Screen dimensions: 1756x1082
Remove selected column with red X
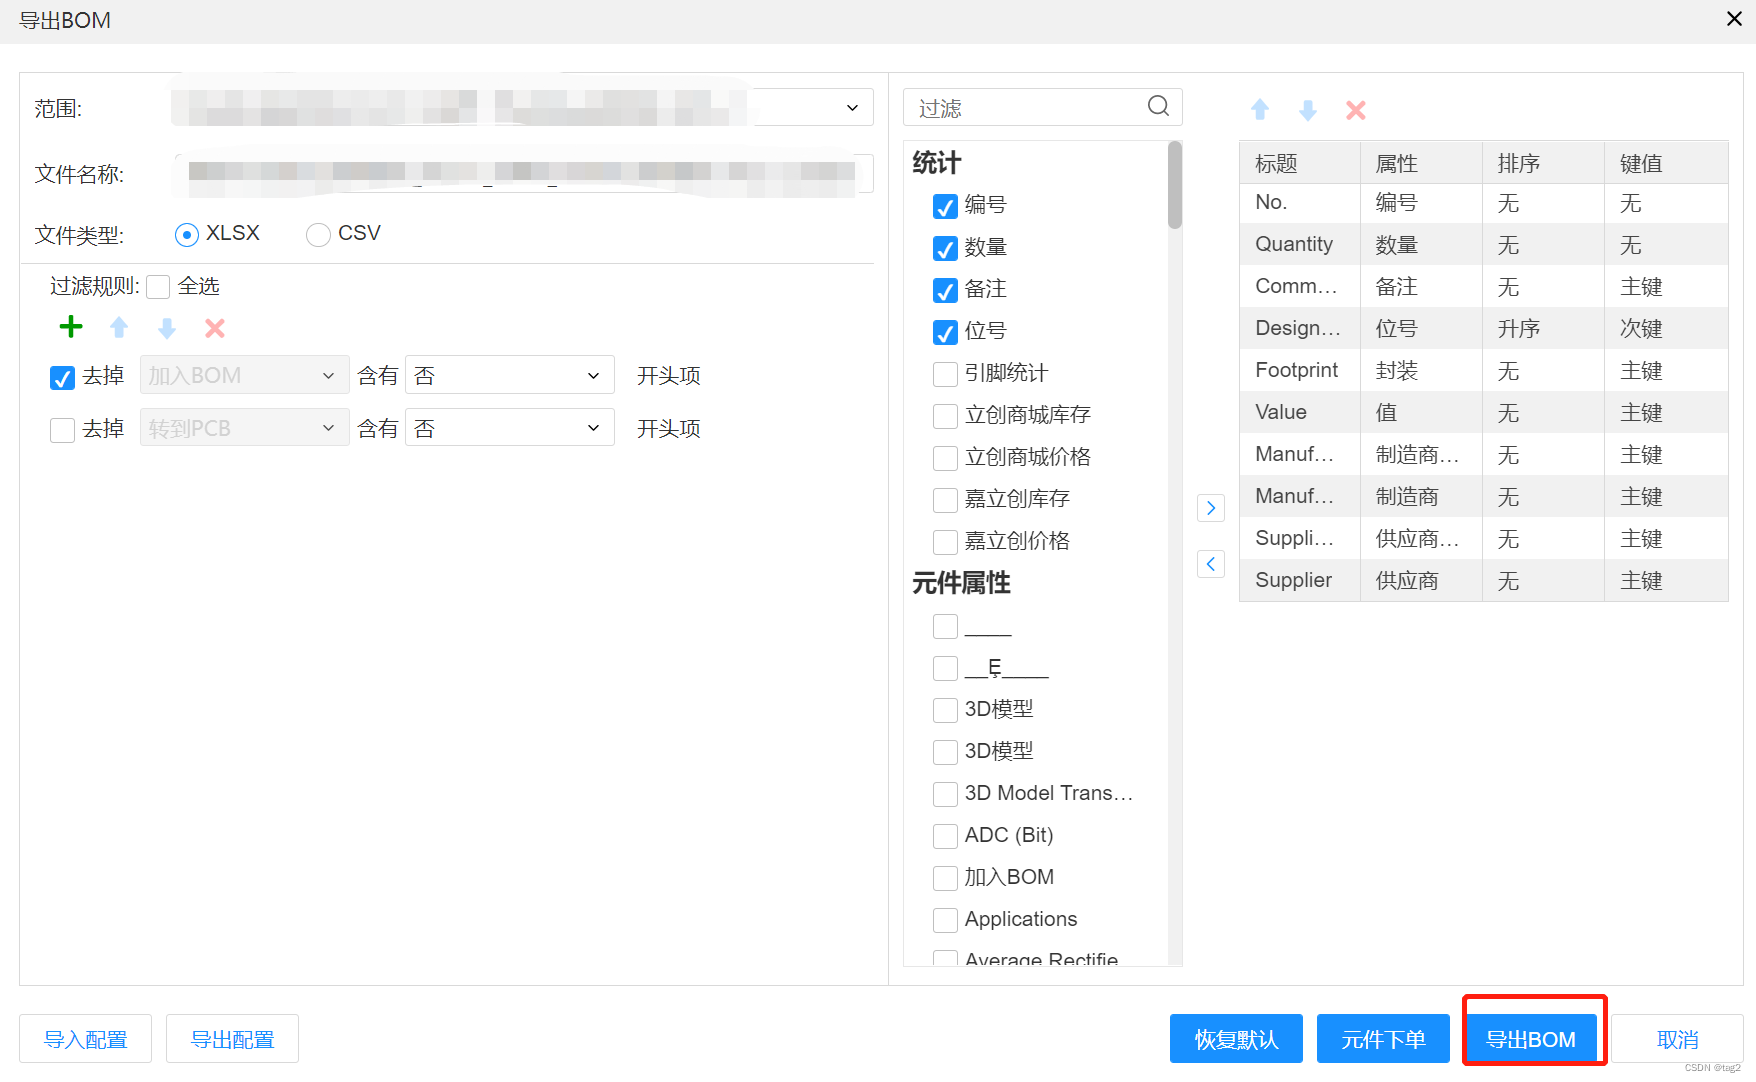point(1356,109)
